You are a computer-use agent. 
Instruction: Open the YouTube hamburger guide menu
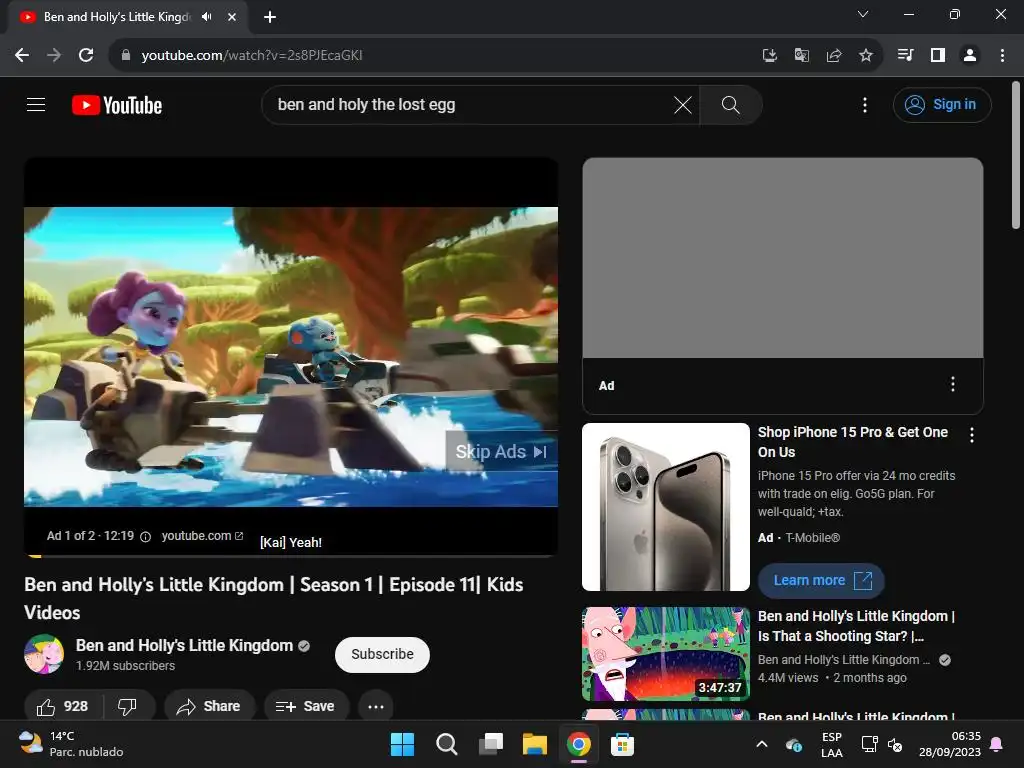pyautogui.click(x=36, y=104)
